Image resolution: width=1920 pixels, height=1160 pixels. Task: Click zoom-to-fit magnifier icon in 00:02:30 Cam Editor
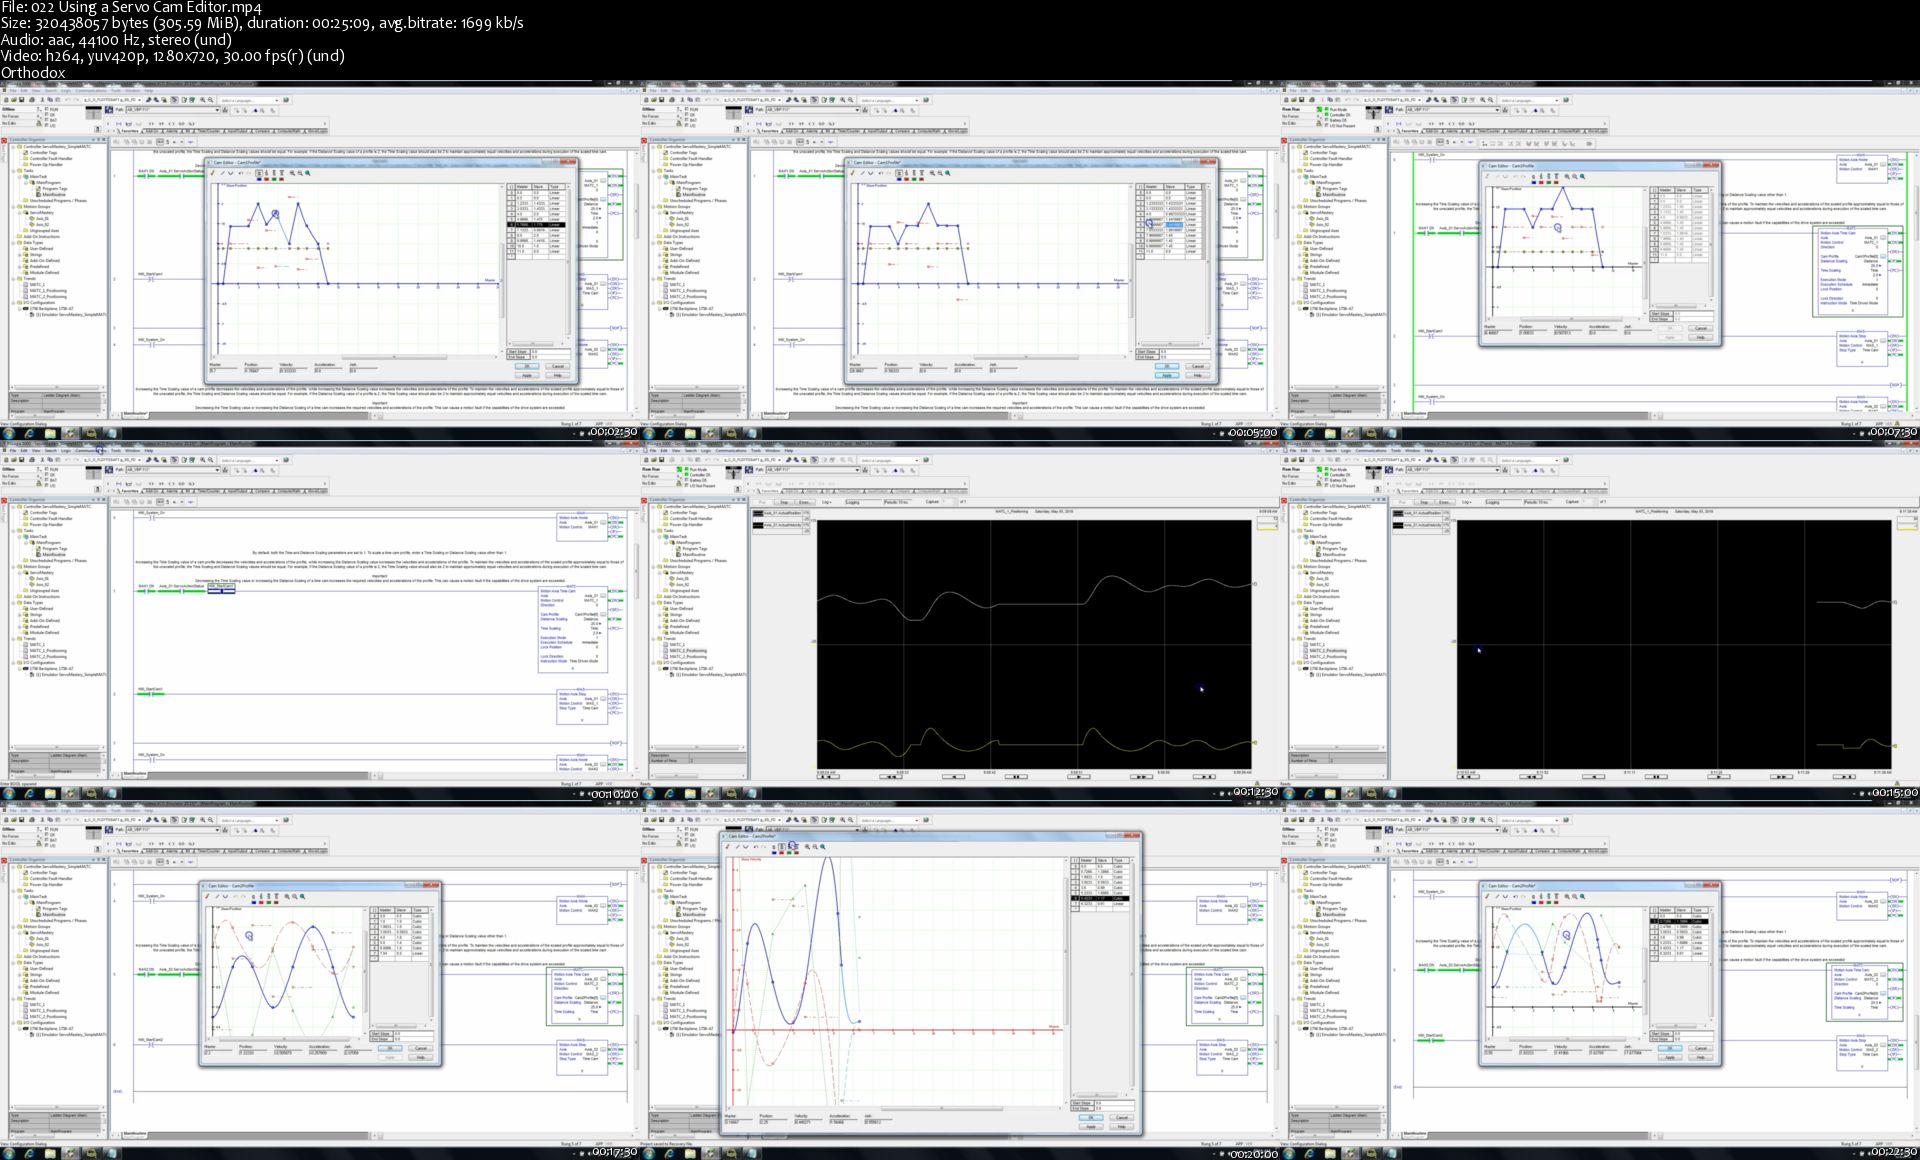pos(307,173)
